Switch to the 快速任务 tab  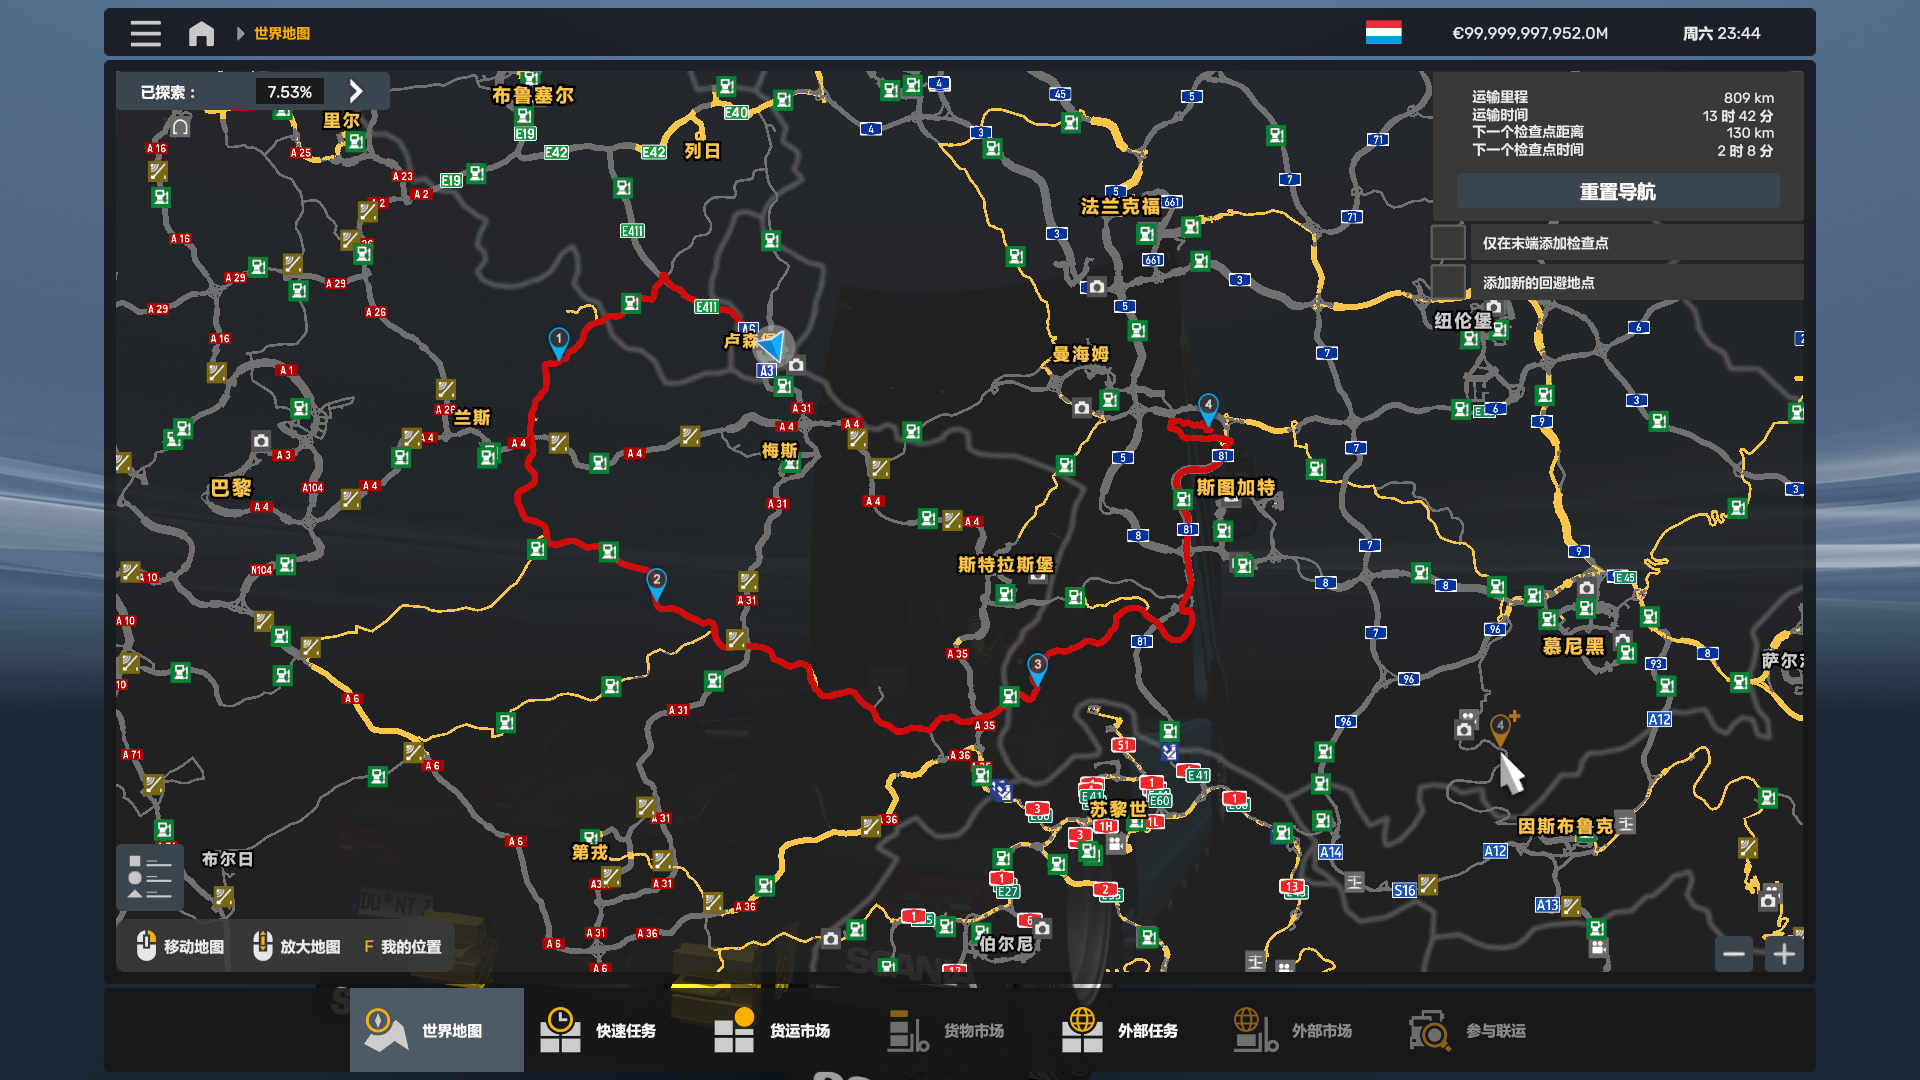(x=598, y=1030)
